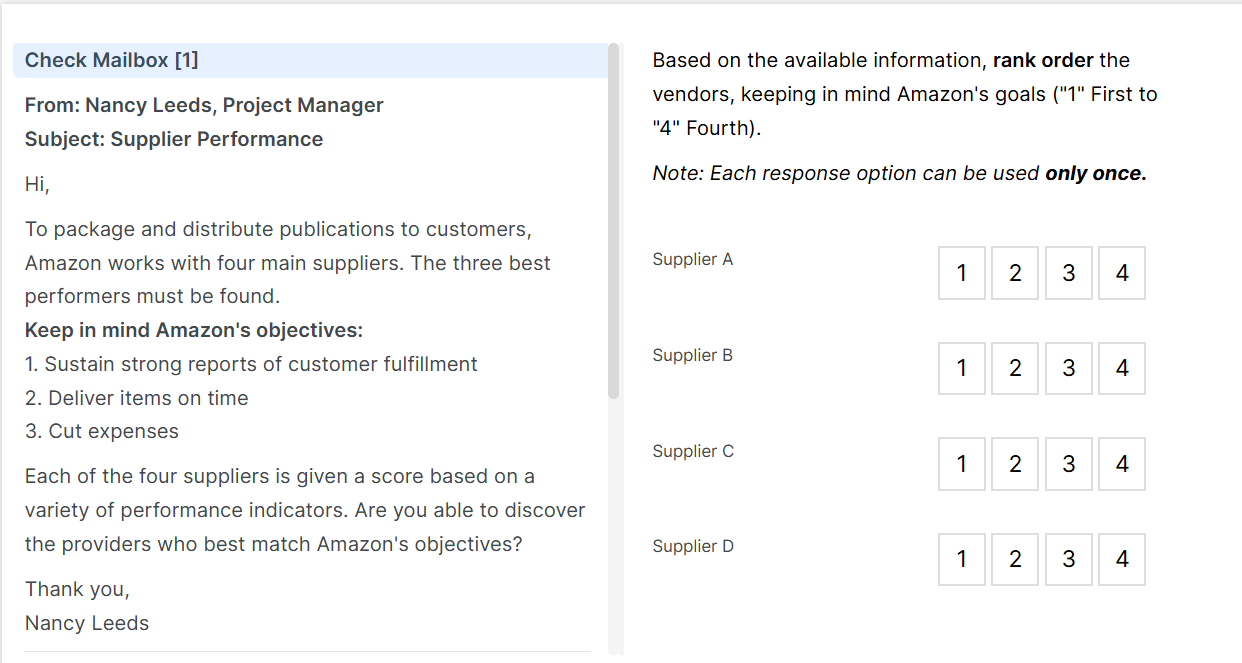Mark Supplier D as rank 2
This screenshot has width=1242, height=663.
point(1015,559)
